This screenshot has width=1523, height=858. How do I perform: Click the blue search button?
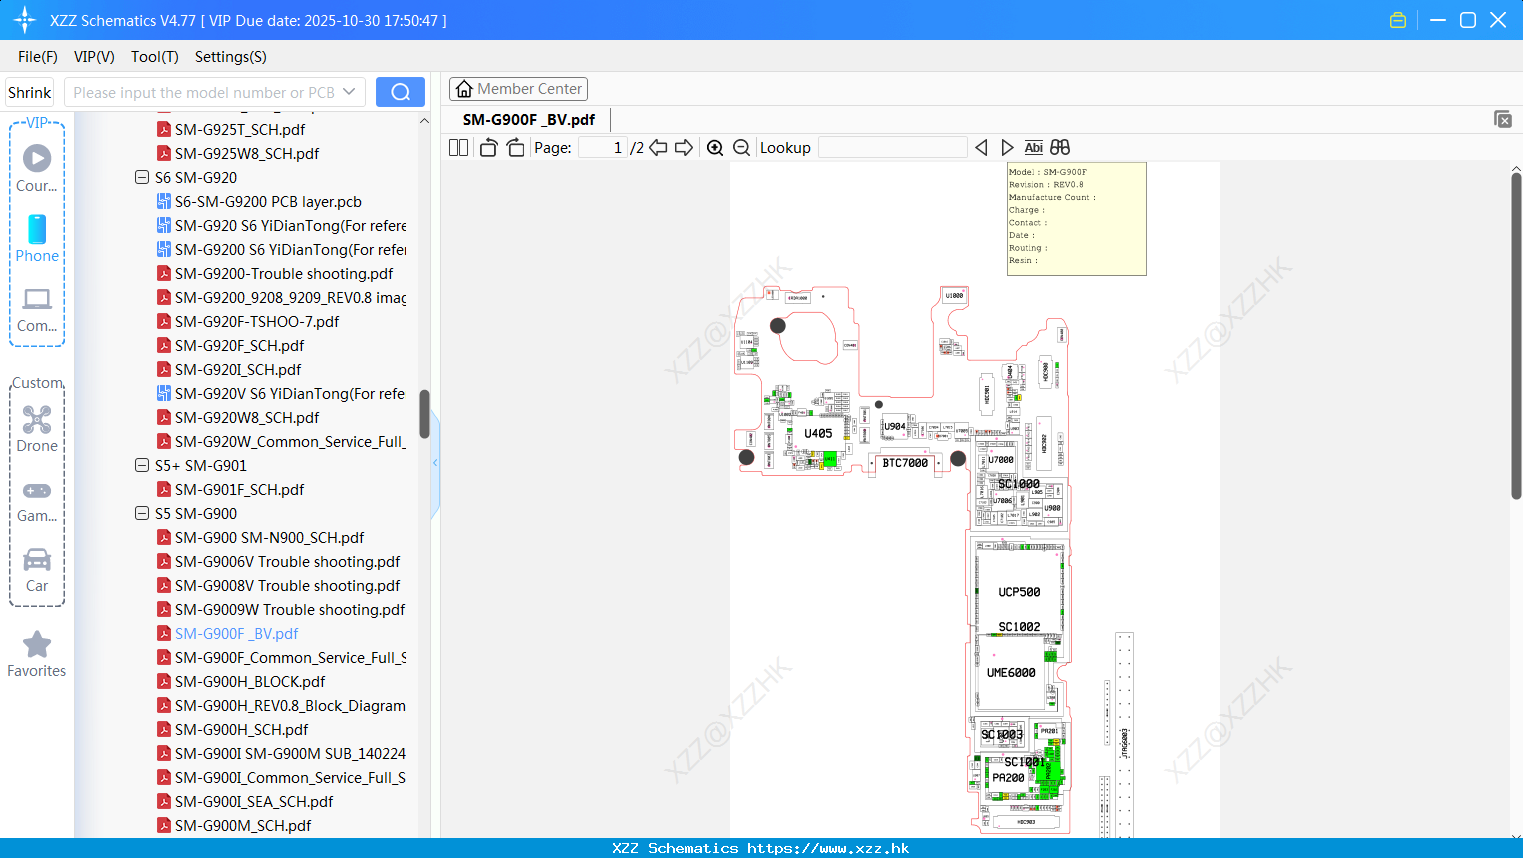(x=400, y=92)
